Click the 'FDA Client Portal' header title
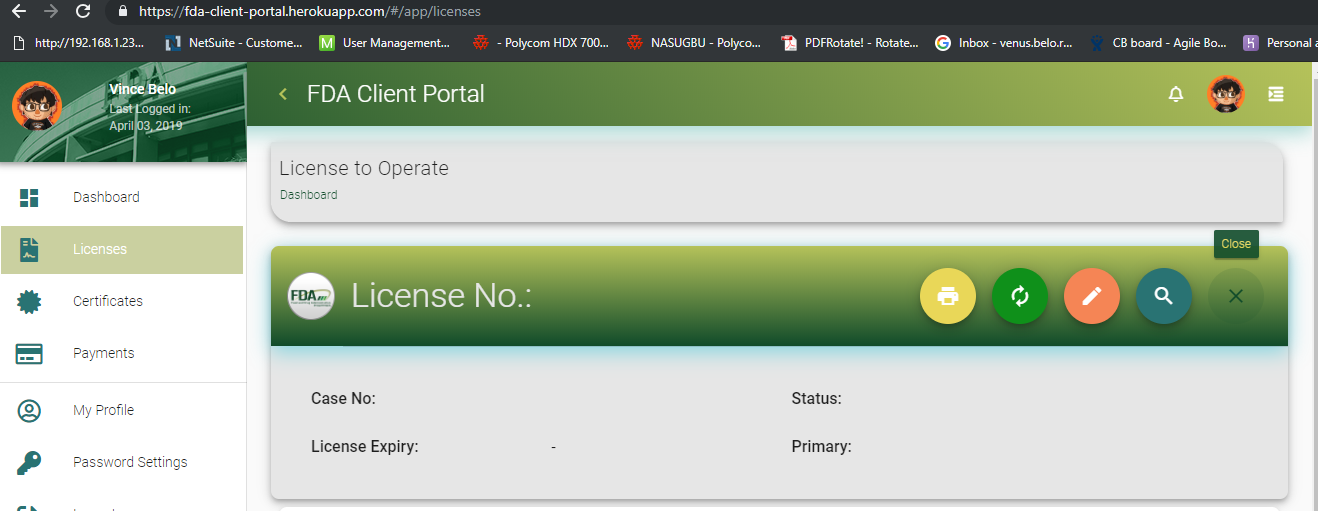This screenshot has height=511, width=1318. 396,94
